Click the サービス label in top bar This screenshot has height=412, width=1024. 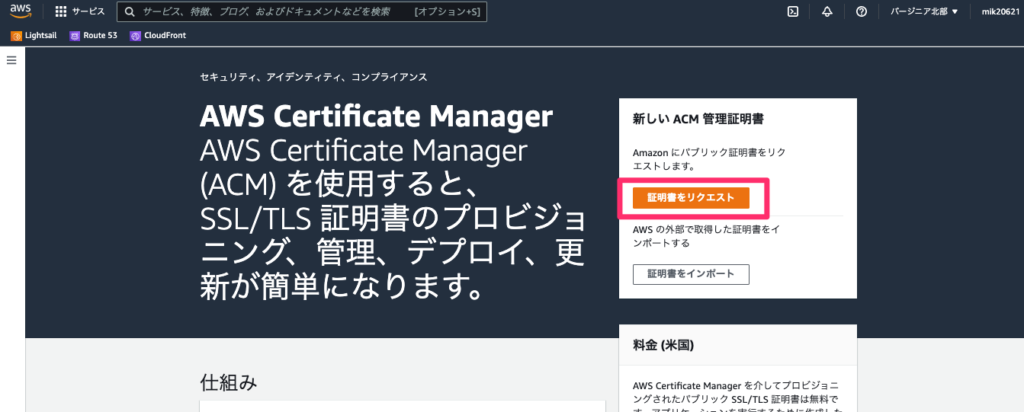pyautogui.click(x=88, y=12)
